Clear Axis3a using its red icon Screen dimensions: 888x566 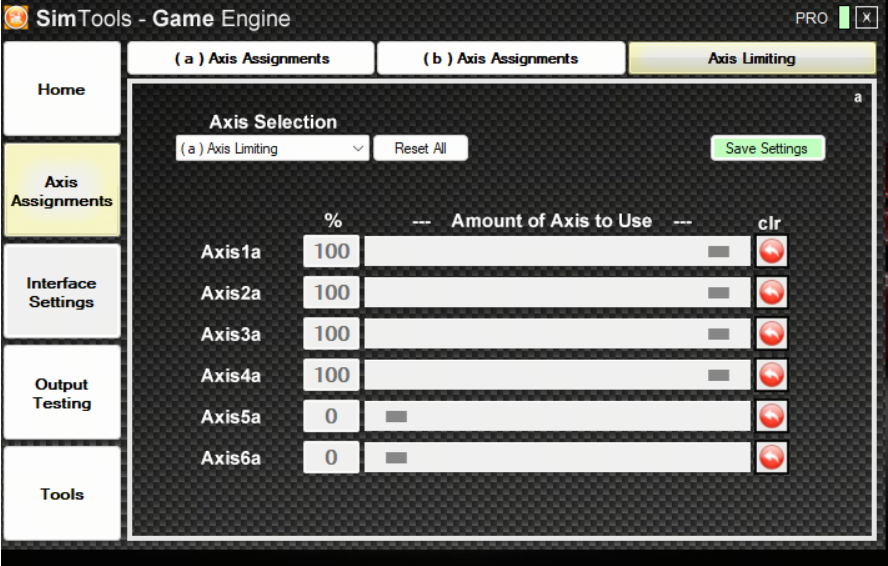[771, 334]
